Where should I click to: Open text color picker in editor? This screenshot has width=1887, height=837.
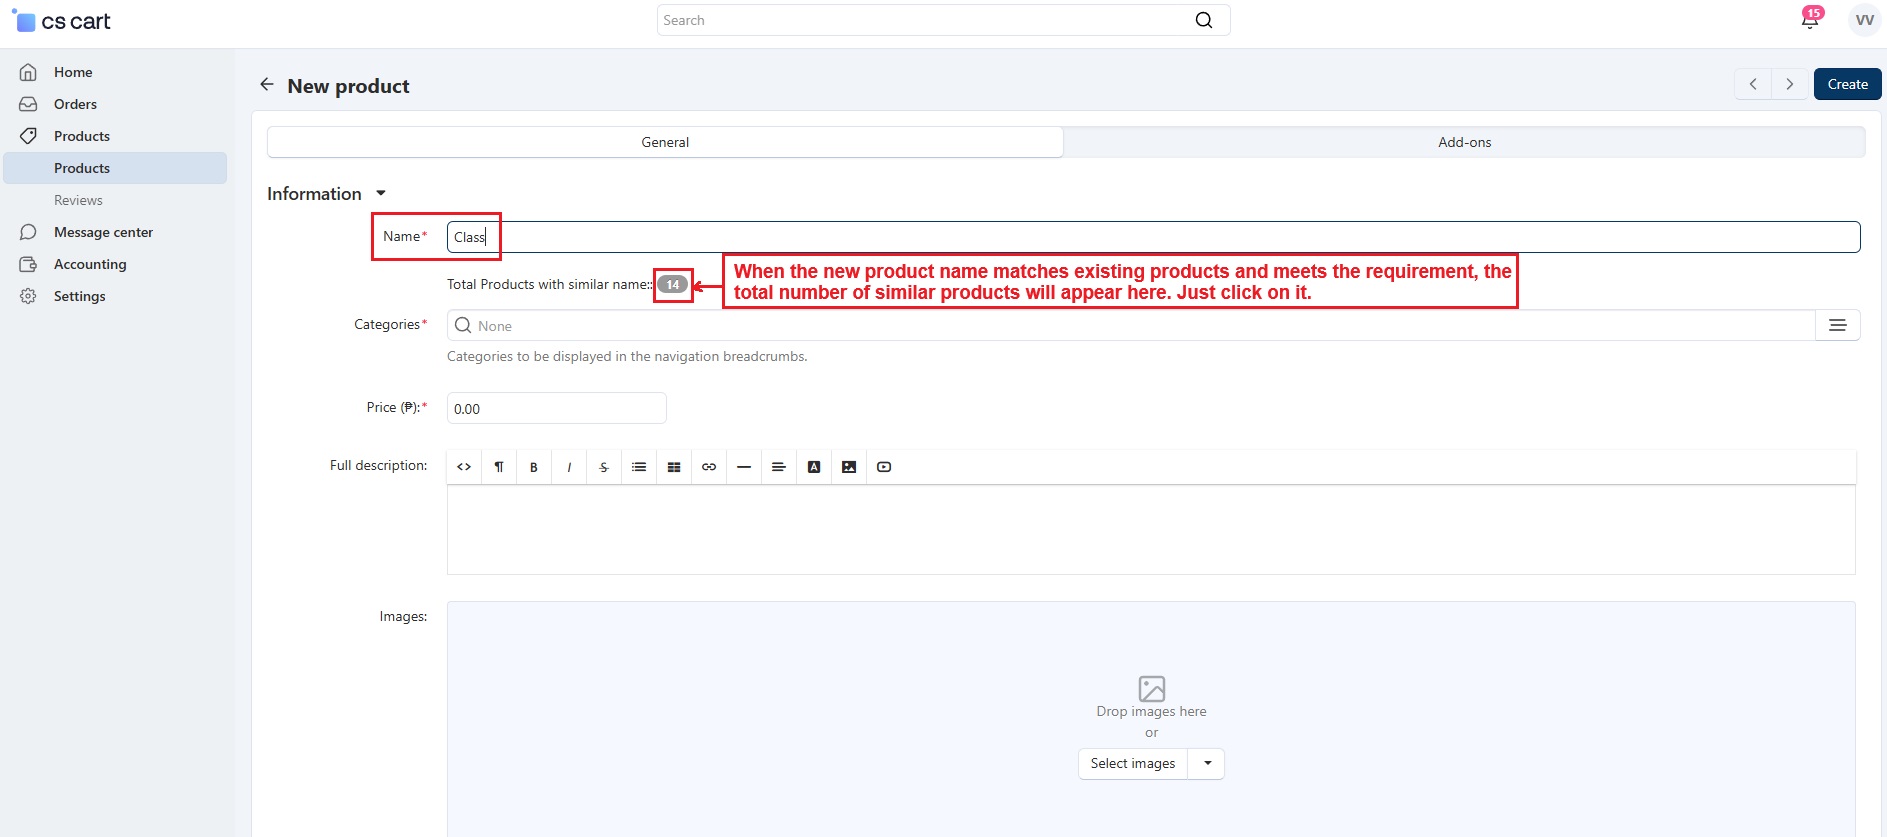814,467
